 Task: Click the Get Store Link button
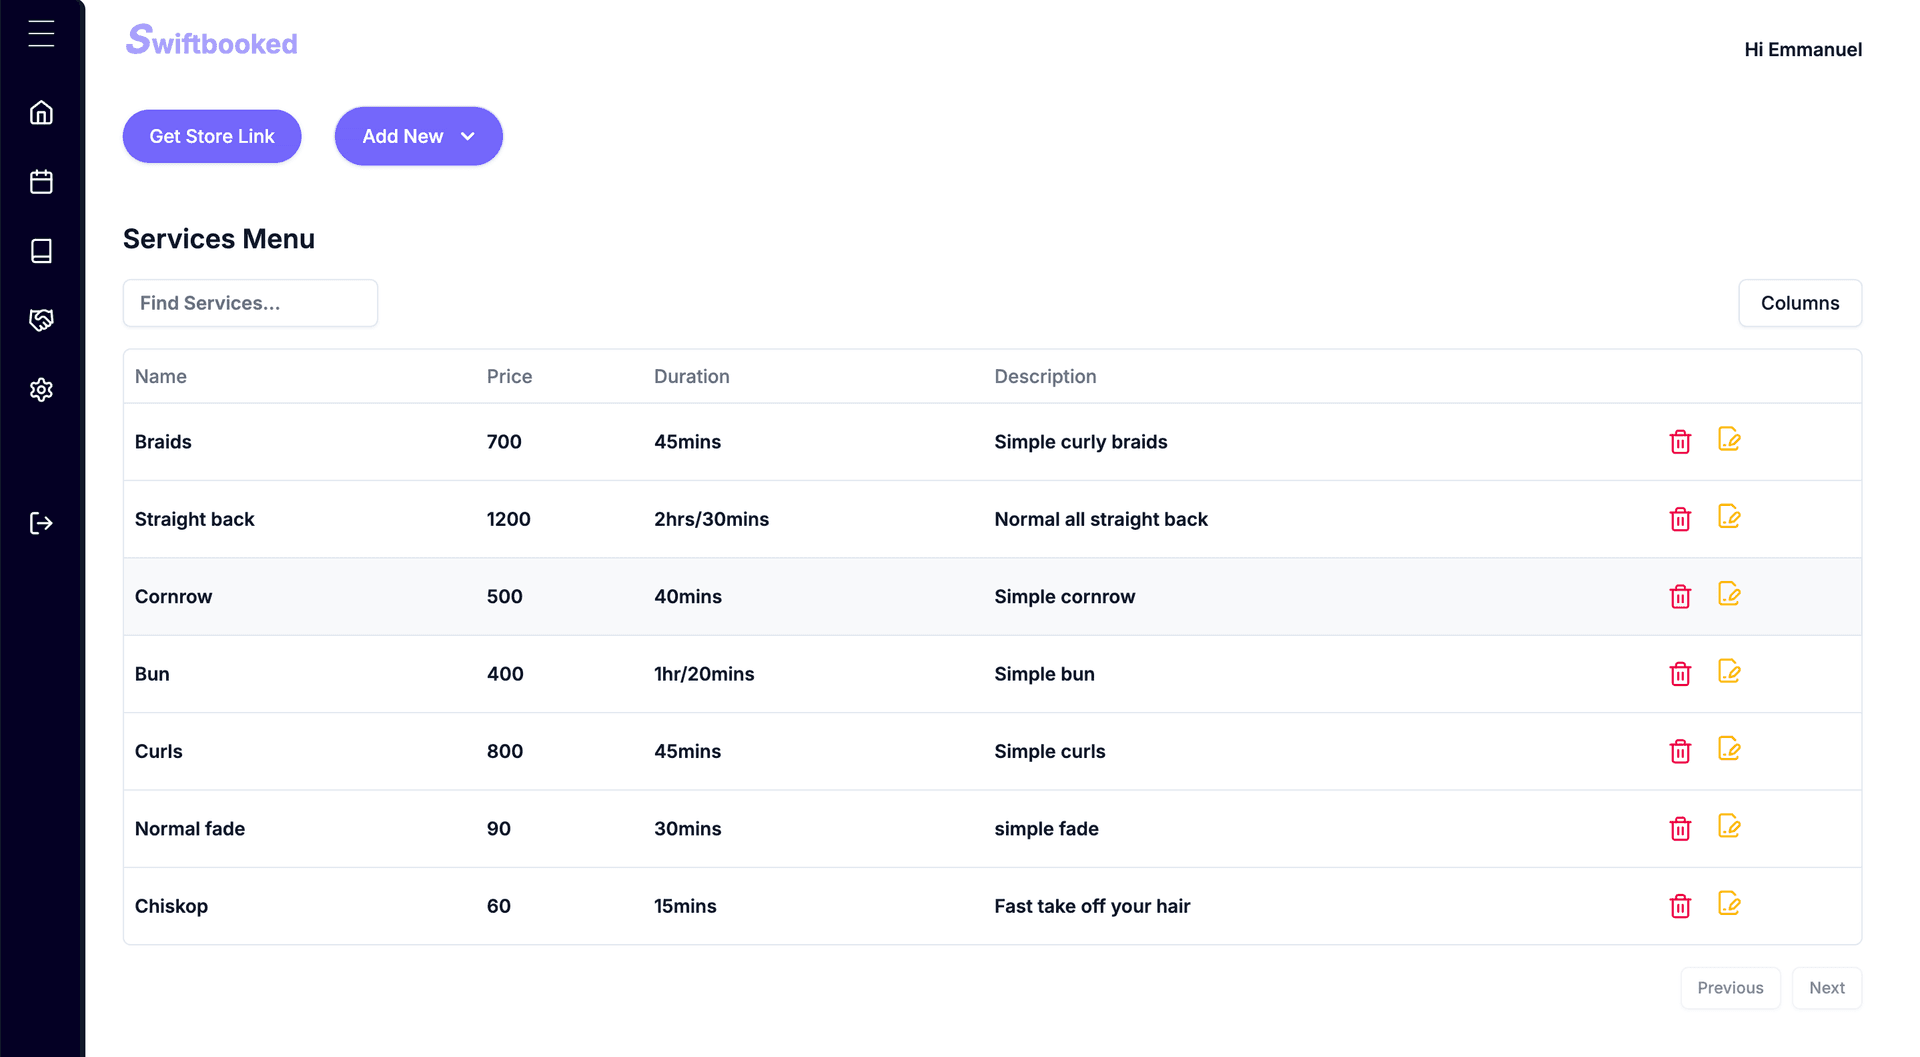pos(212,136)
